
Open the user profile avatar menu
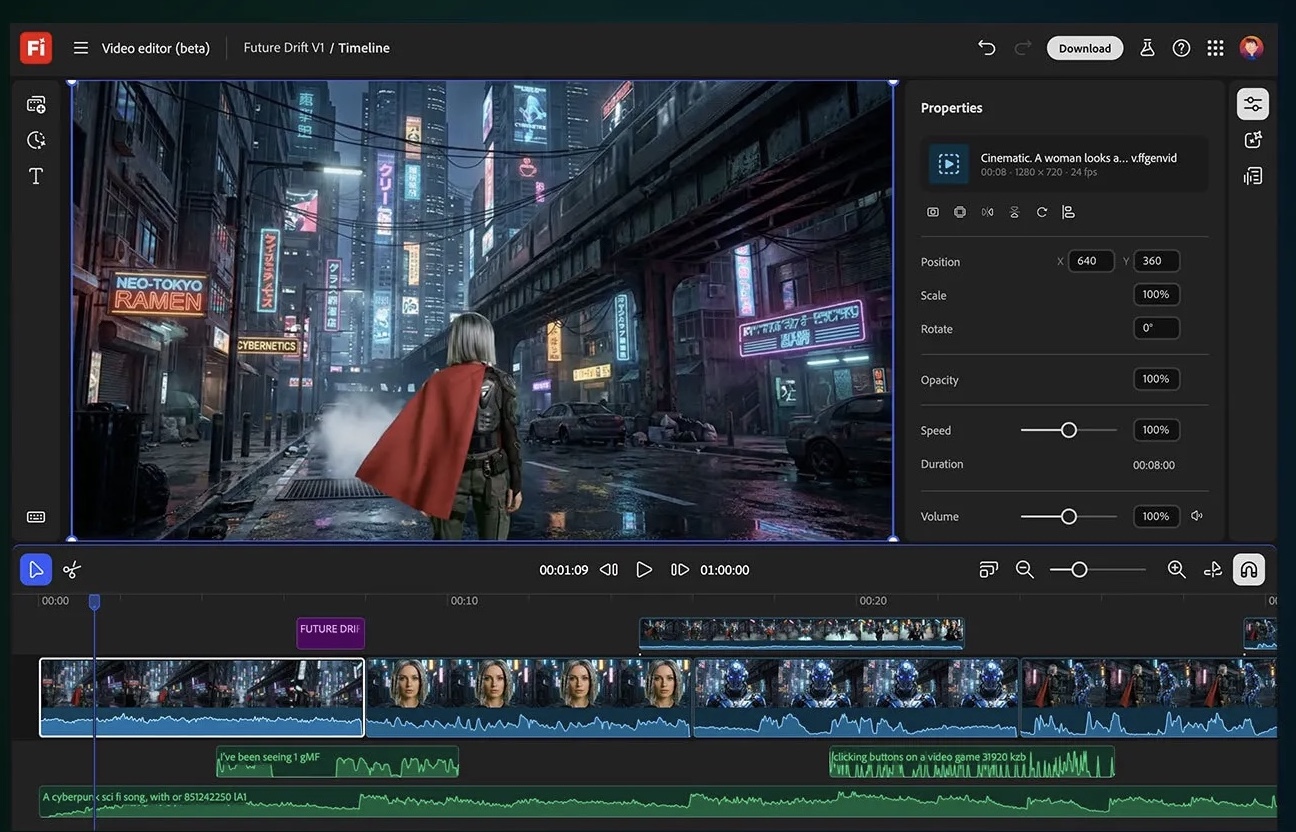click(x=1251, y=48)
